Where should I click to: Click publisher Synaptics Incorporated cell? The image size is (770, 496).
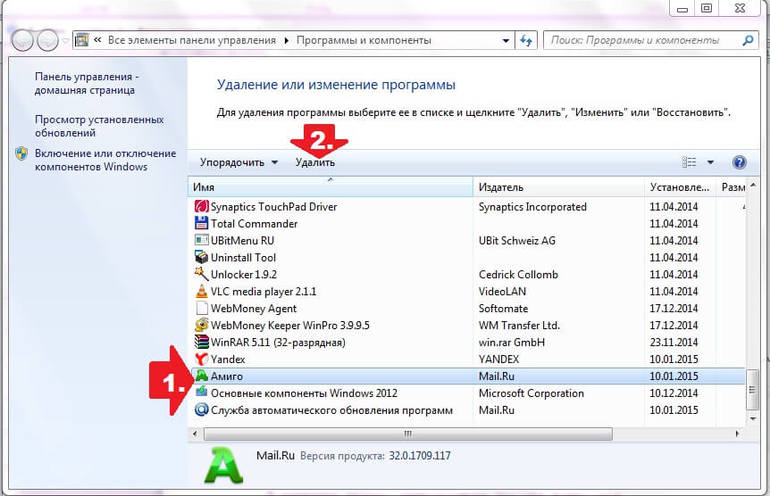[x=533, y=207]
